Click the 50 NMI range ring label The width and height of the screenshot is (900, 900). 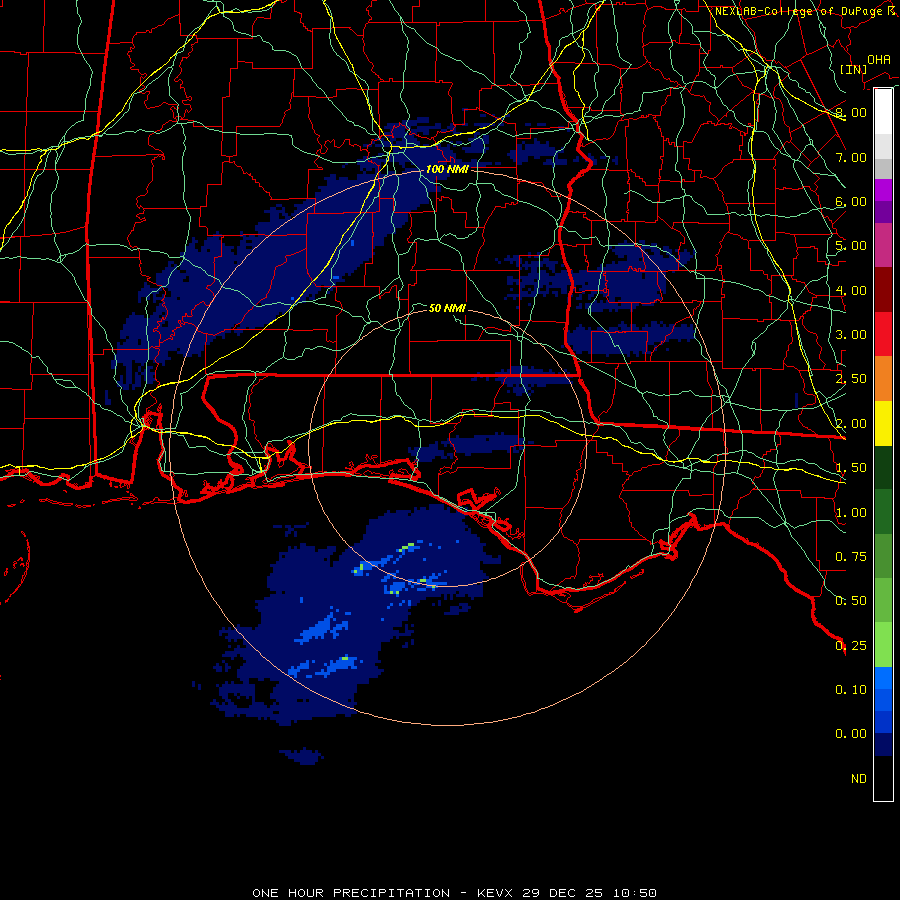447,308
